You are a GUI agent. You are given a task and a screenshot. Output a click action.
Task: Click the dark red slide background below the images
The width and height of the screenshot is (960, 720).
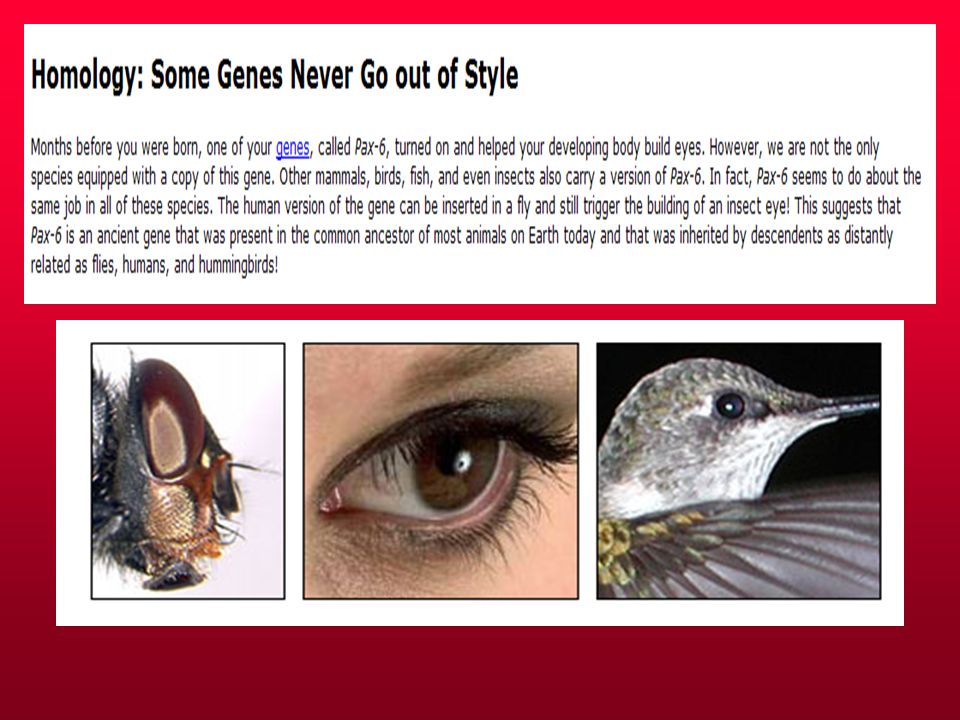coord(480,672)
